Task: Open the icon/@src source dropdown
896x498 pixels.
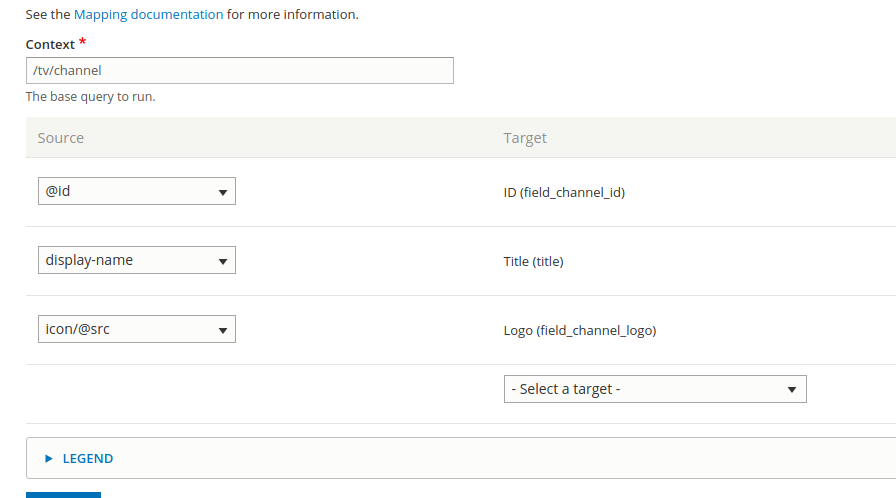Action: 136,329
